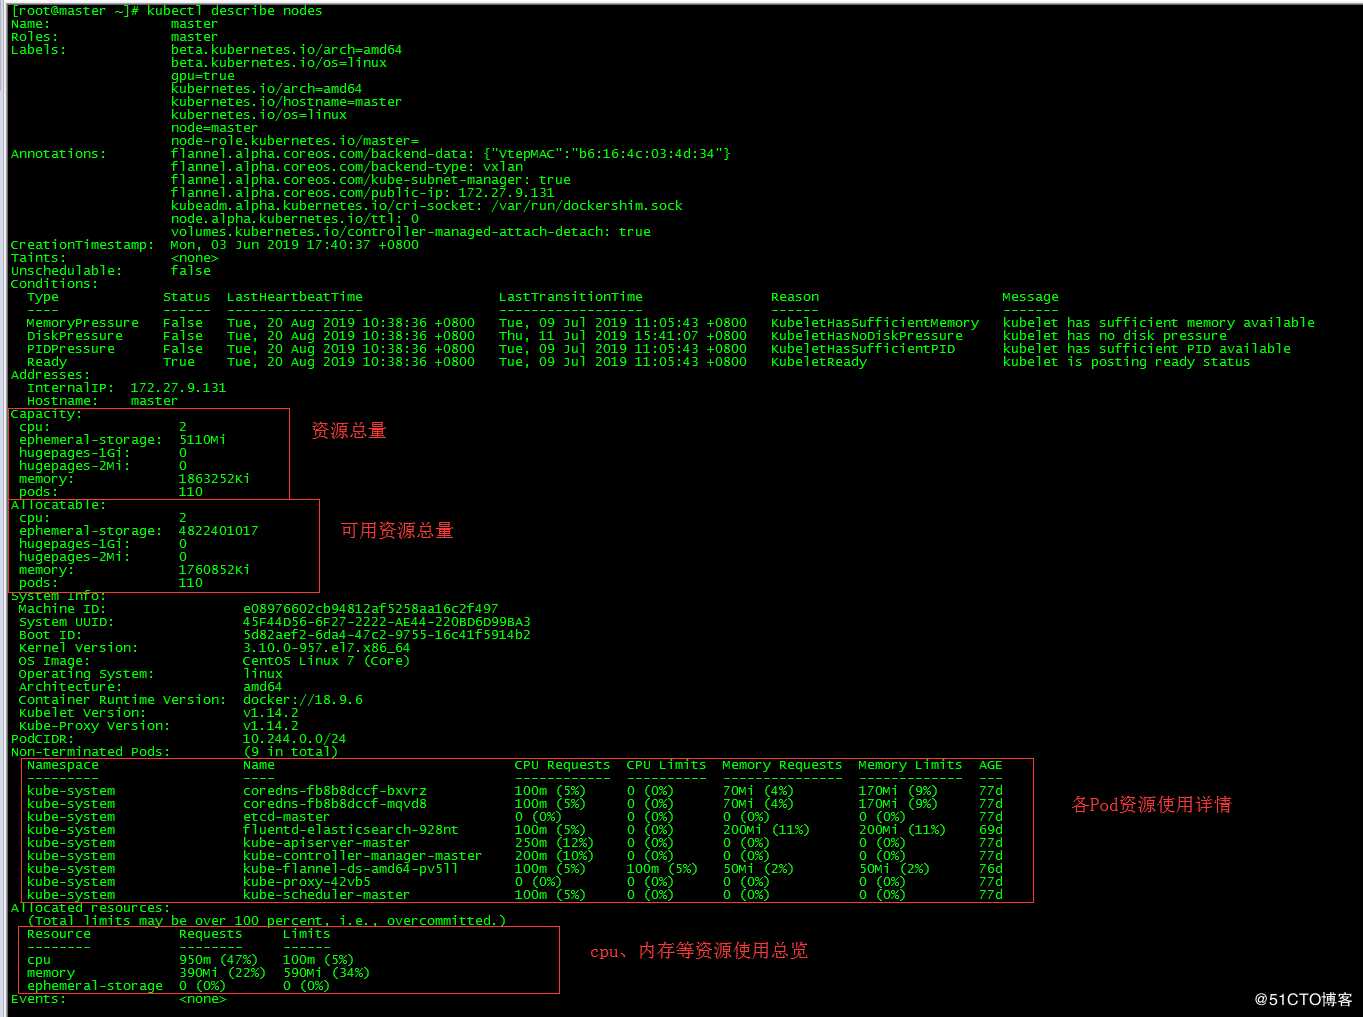Select 'kubernetes.io/hostname=master' label line
Screen dimensions: 1363x1017
coord(286,102)
